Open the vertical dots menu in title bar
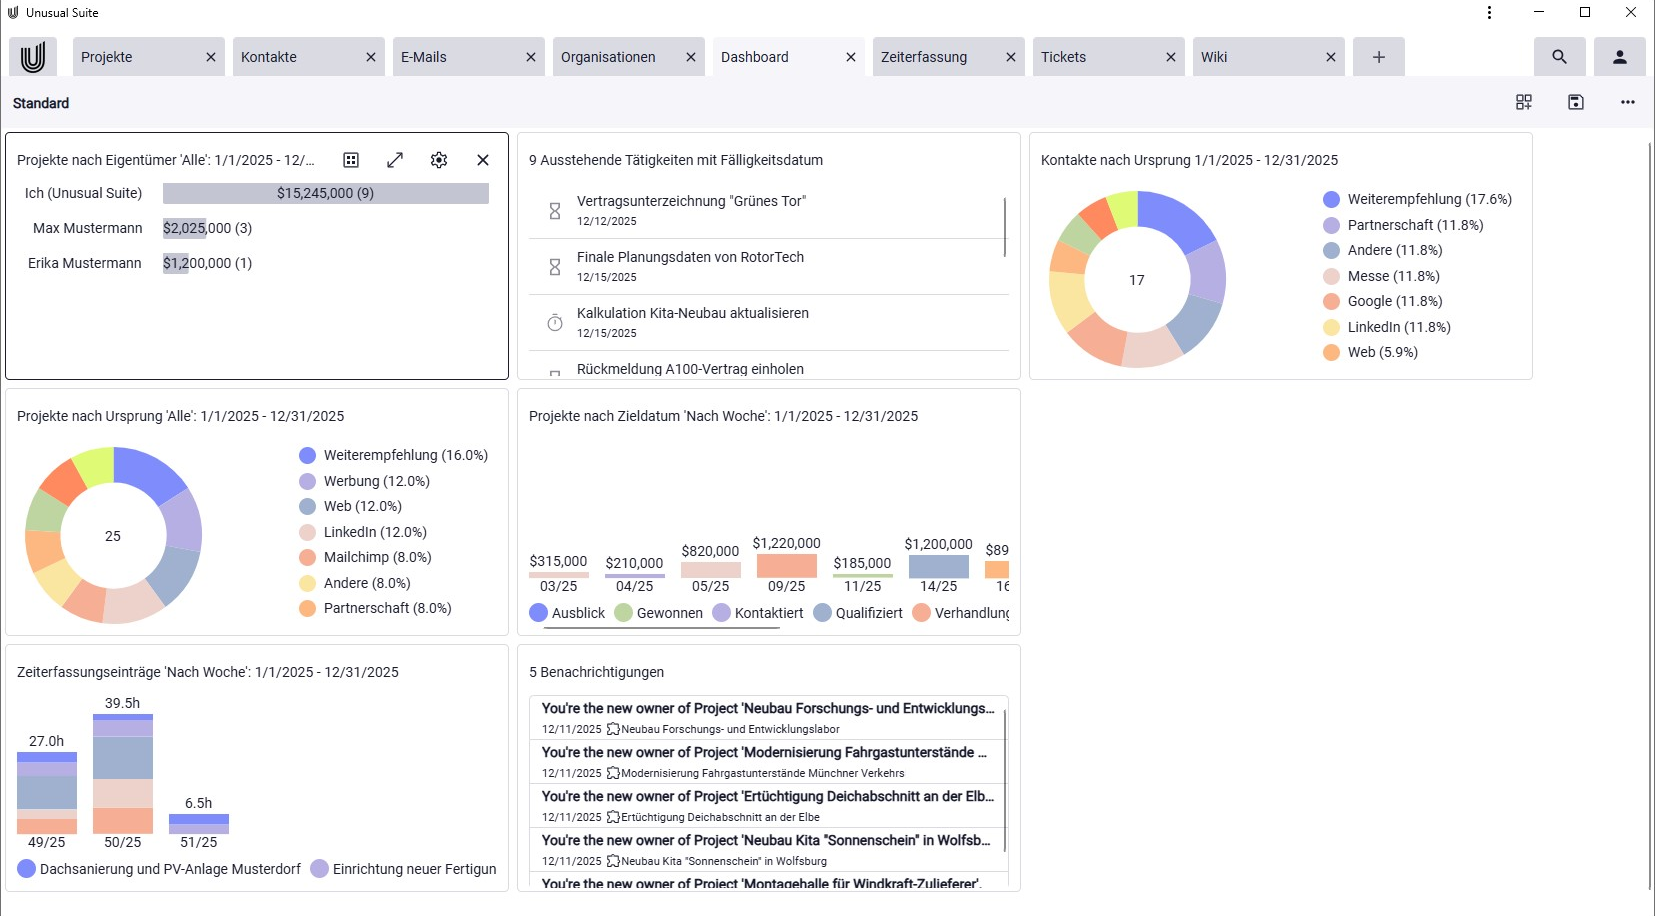 coord(1489,13)
